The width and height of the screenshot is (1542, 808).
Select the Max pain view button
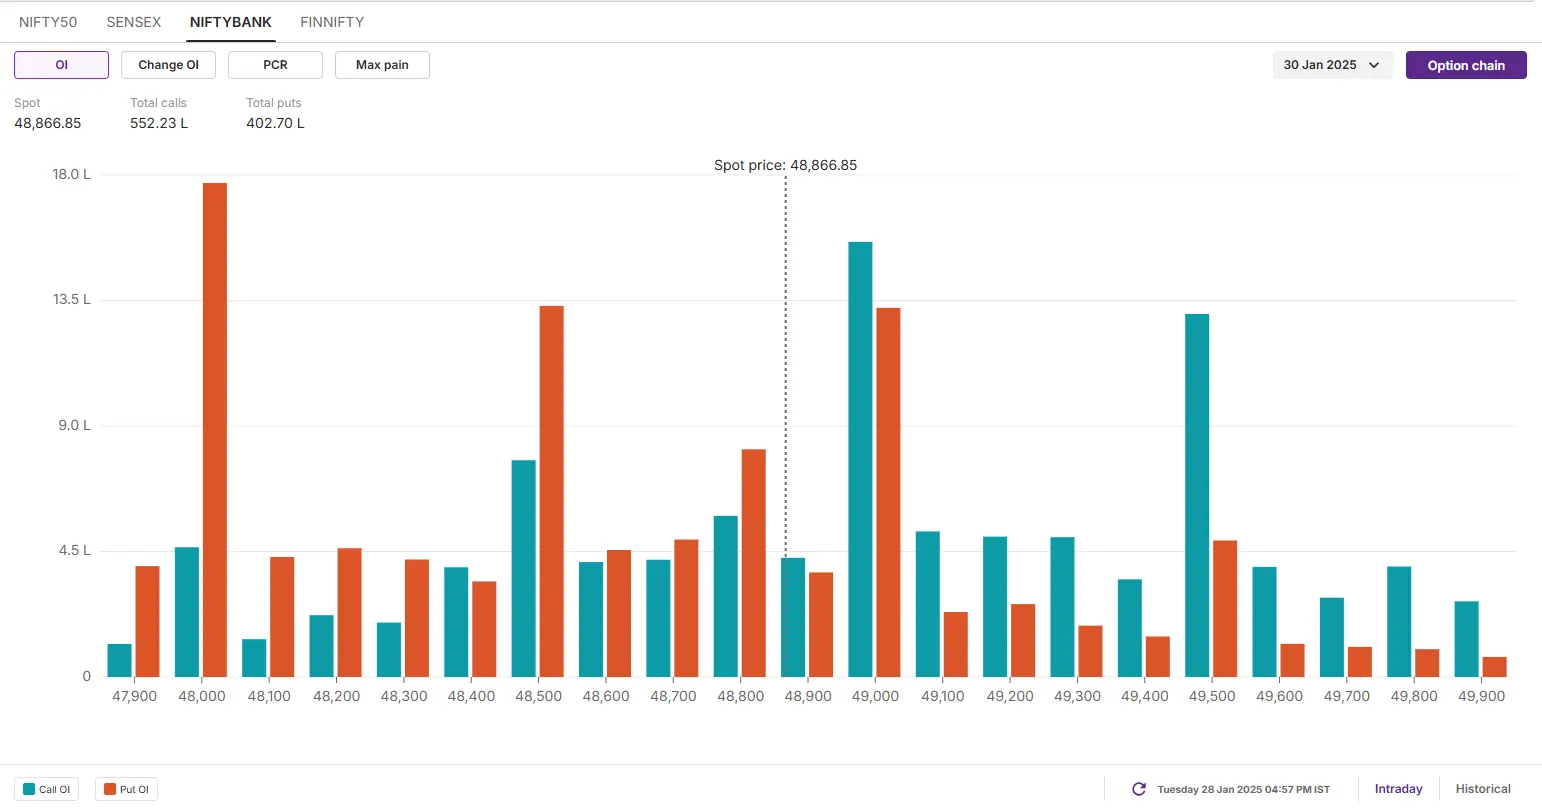coord(382,65)
